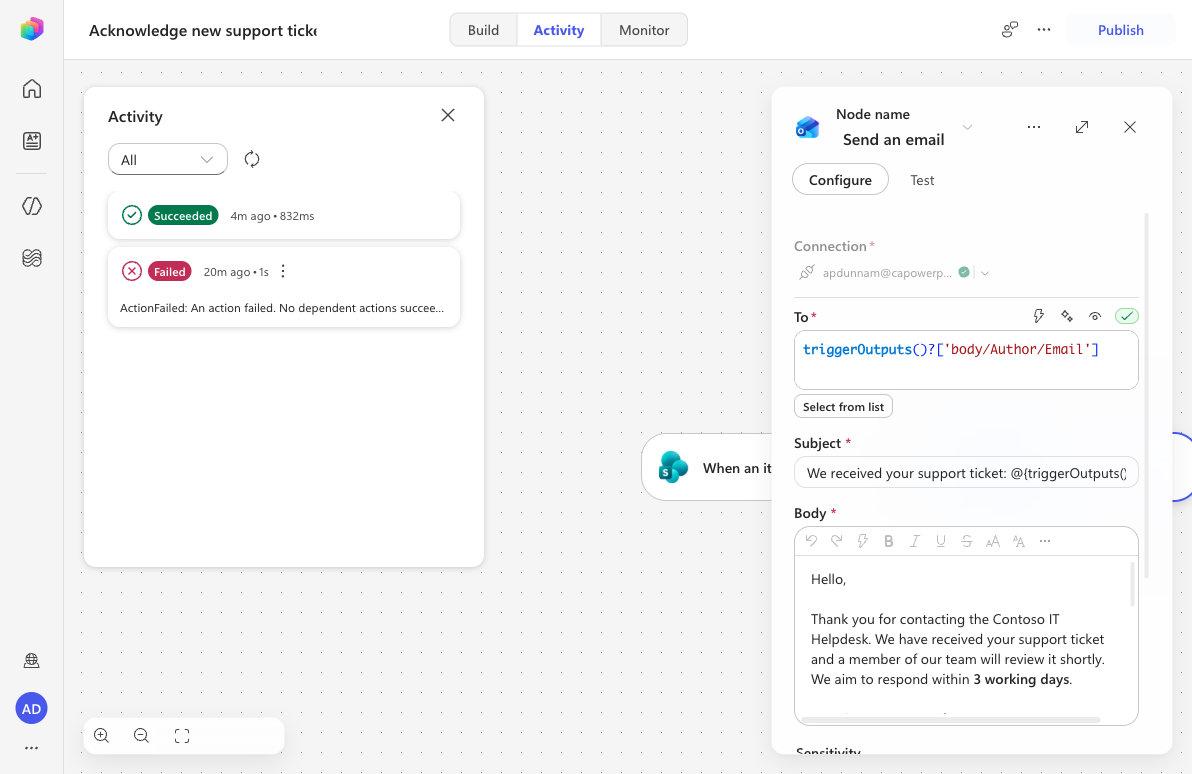Open the create/text sparkle sidebar icon
Image resolution: width=1192 pixels, height=774 pixels.
[32, 141]
